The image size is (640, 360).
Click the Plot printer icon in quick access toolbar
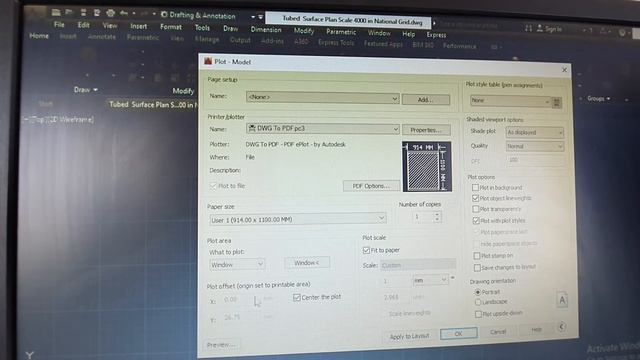[x=110, y=13]
